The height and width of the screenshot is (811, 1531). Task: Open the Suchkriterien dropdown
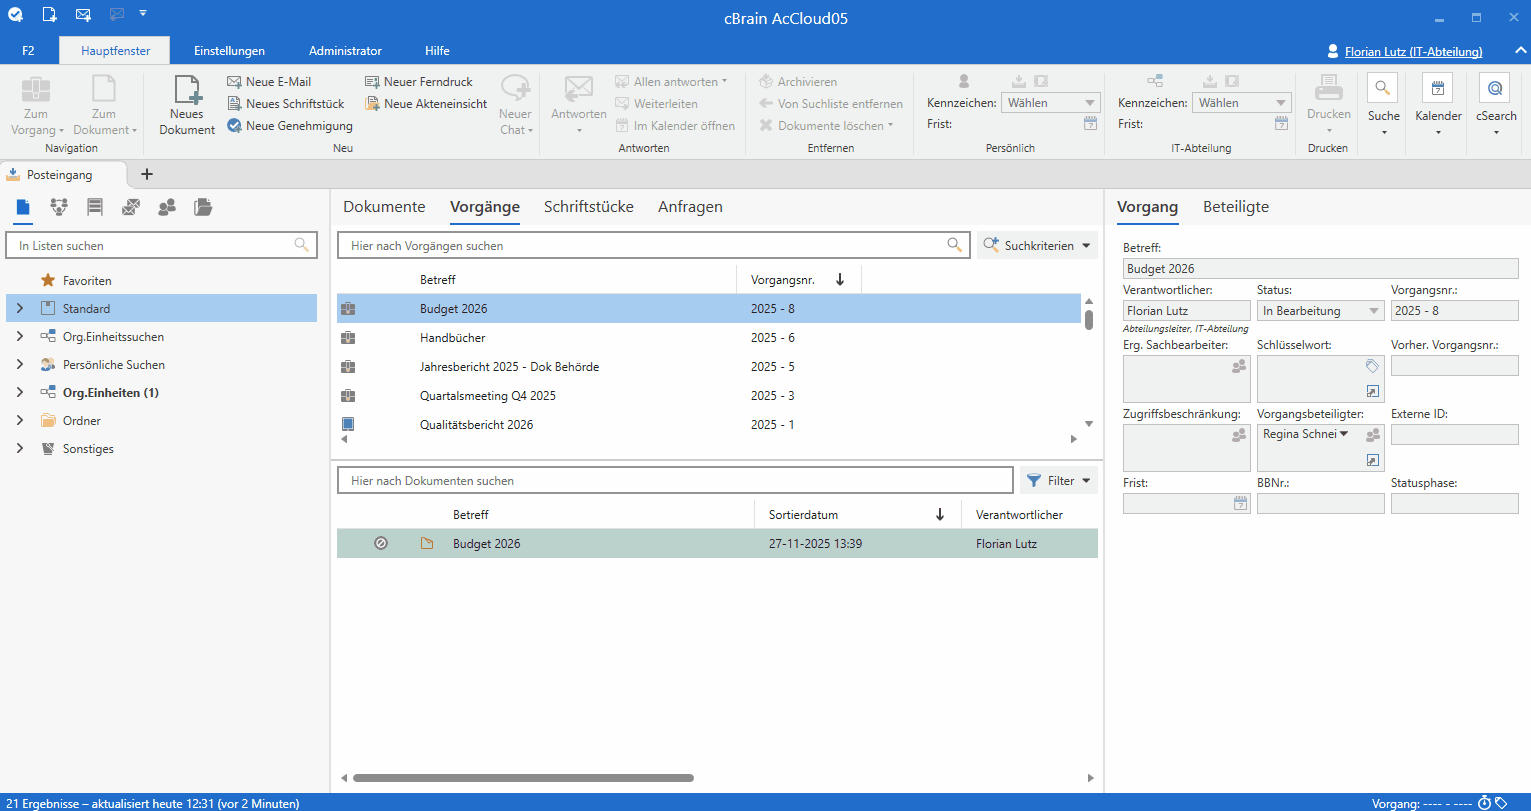point(1037,245)
